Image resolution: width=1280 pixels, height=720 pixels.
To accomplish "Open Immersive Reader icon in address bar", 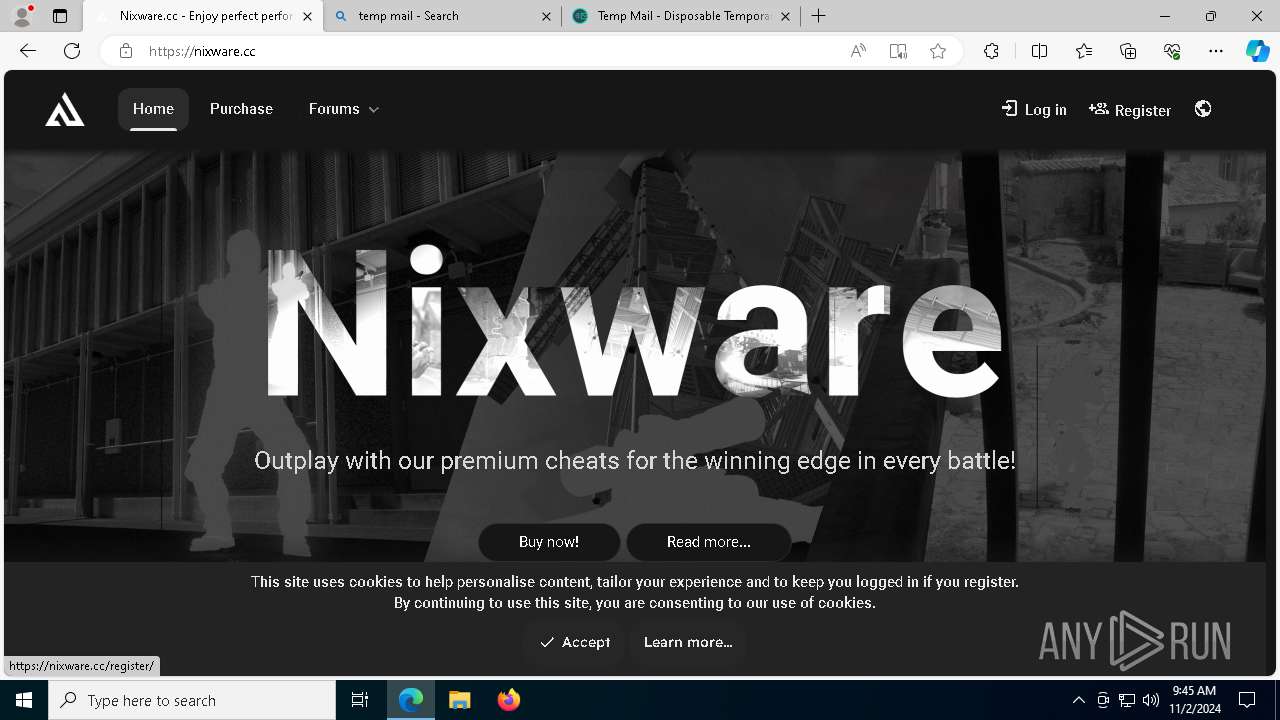I will [898, 51].
